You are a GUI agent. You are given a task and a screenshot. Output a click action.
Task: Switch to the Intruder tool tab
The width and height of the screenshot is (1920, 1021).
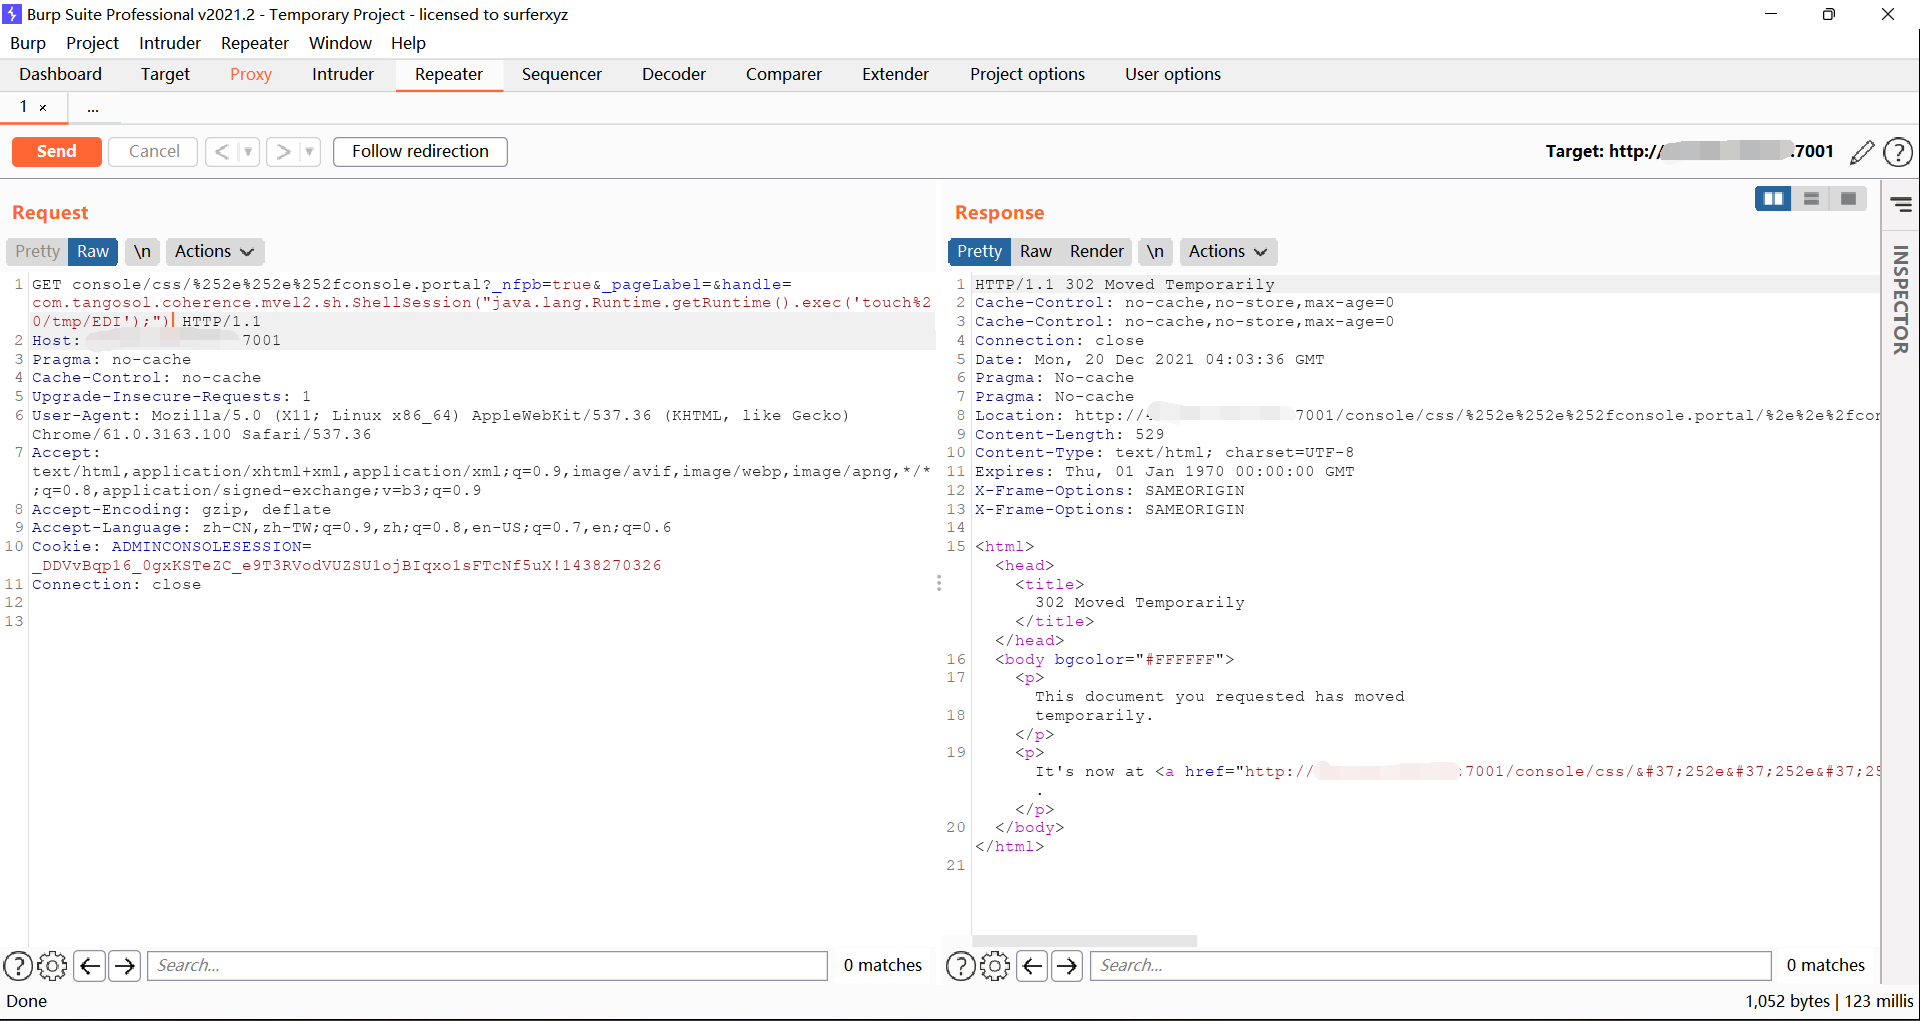343,75
